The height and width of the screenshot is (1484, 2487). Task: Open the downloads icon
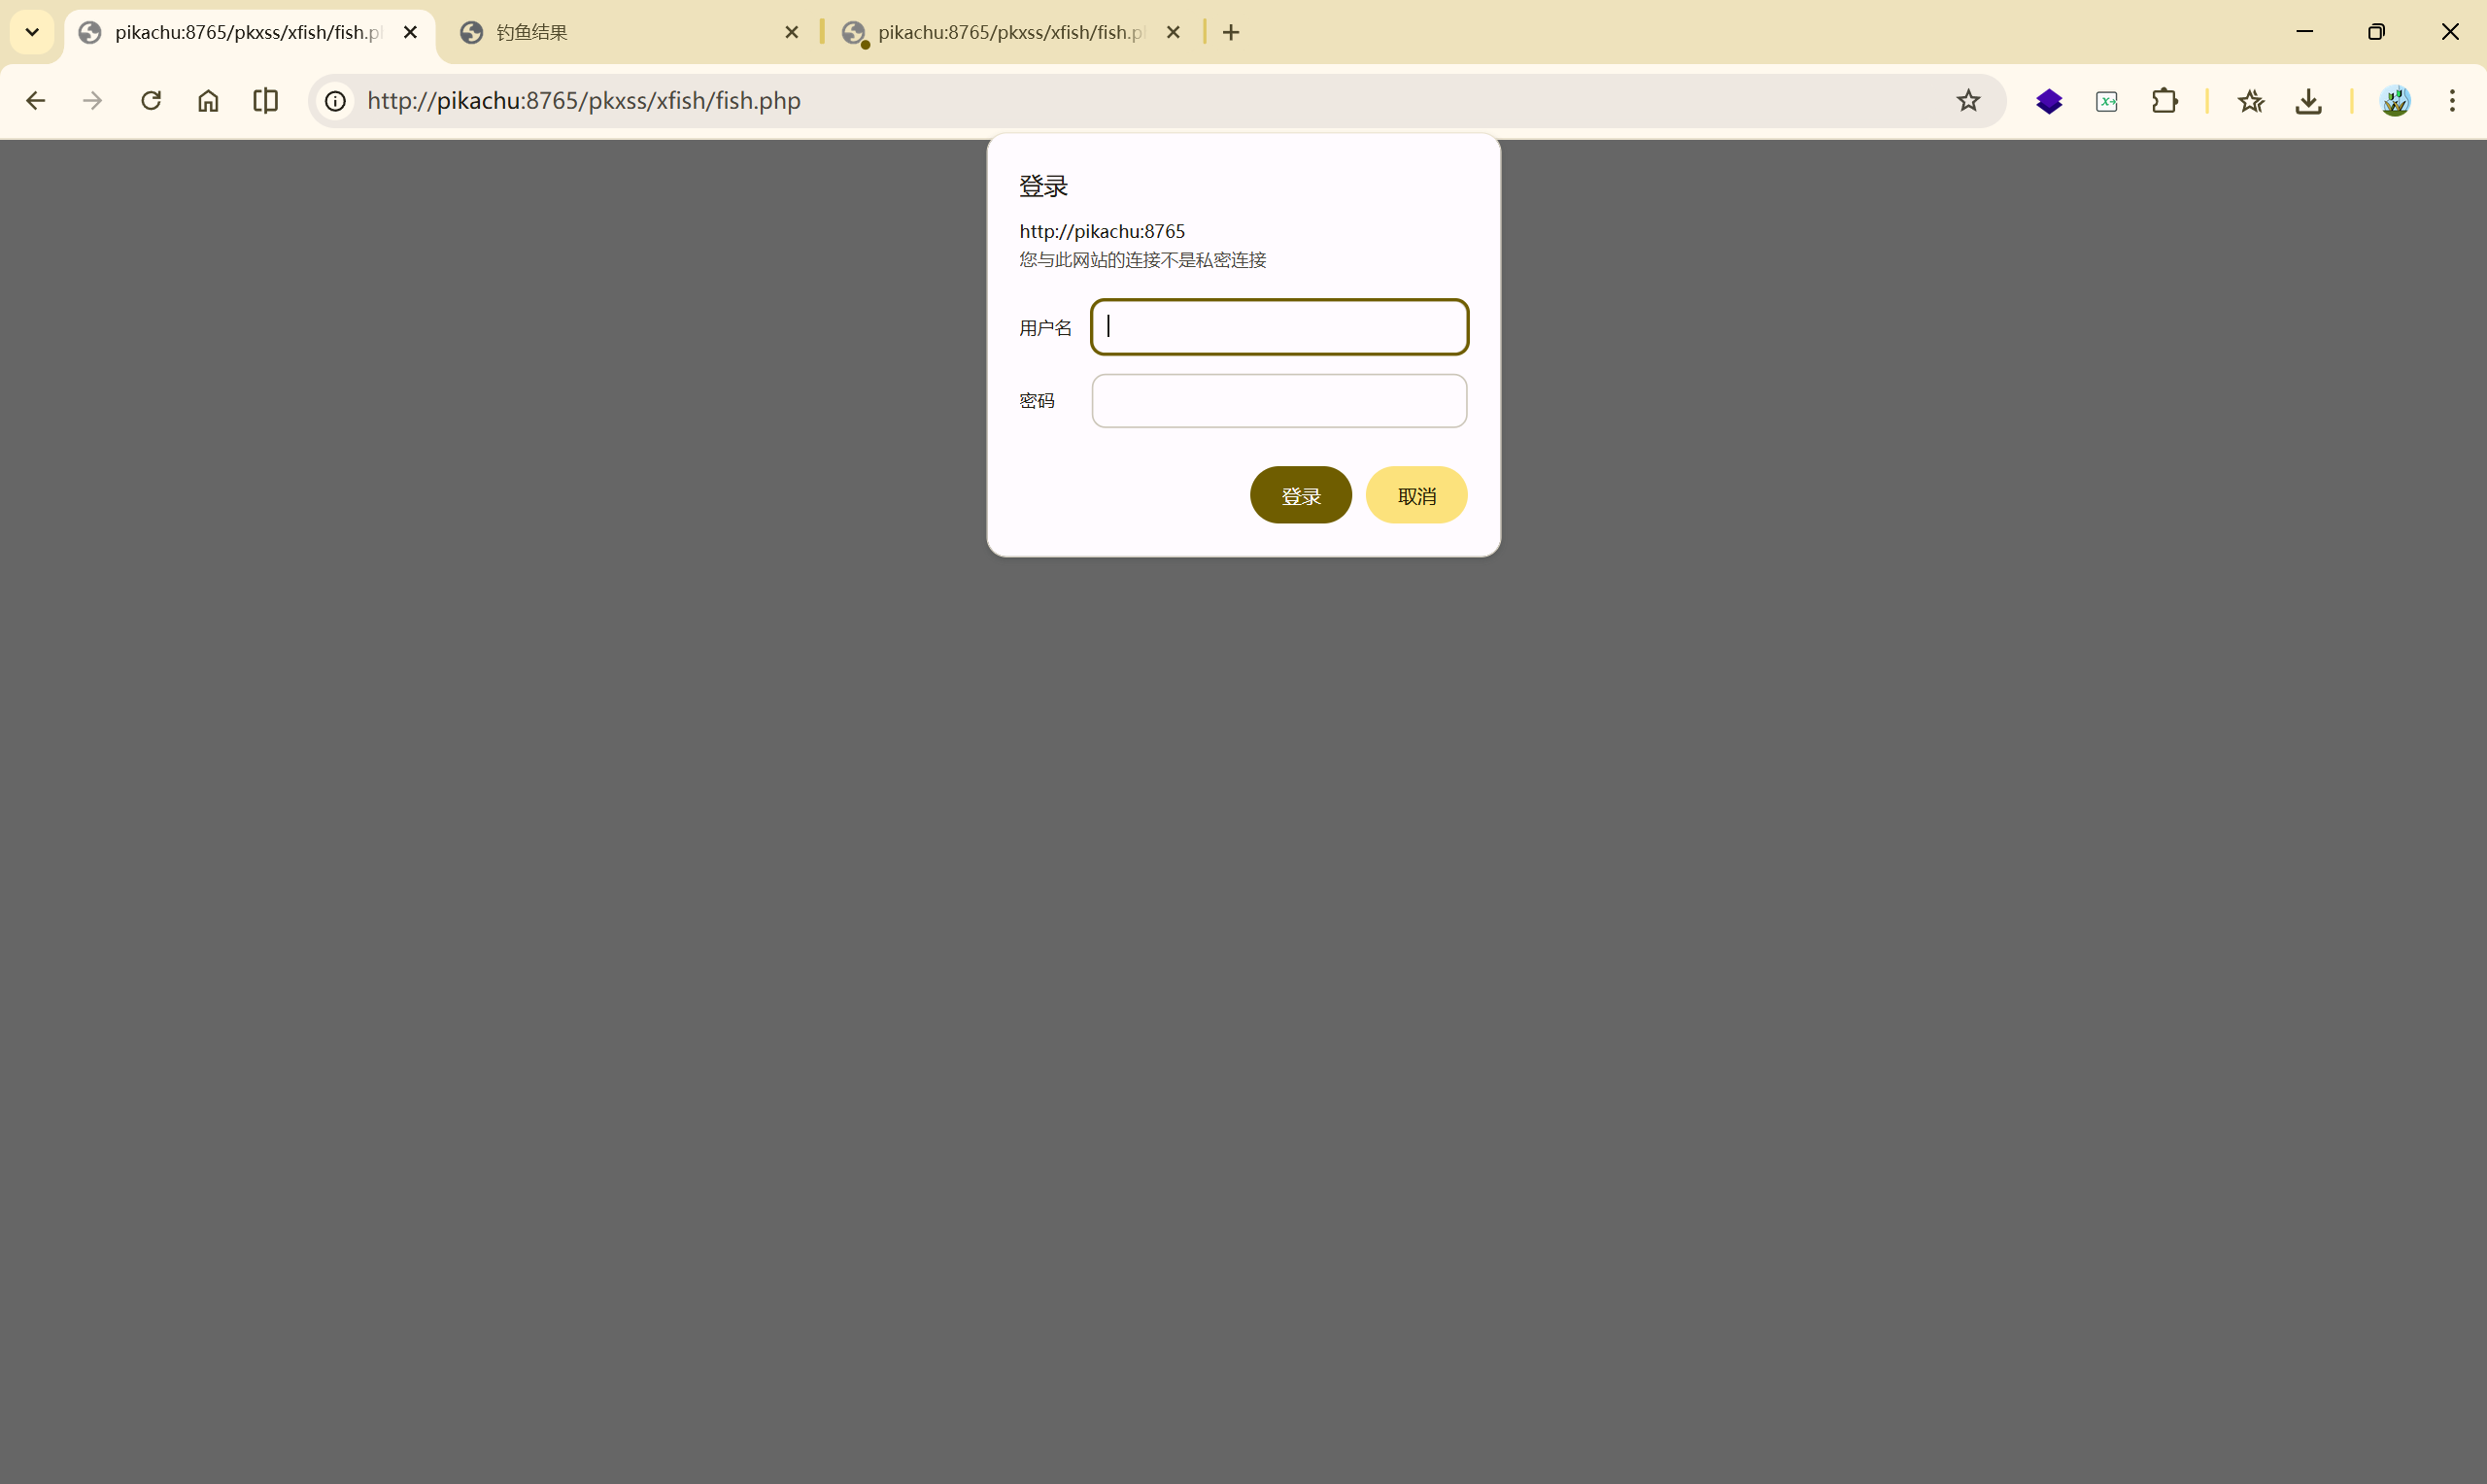click(x=2308, y=101)
